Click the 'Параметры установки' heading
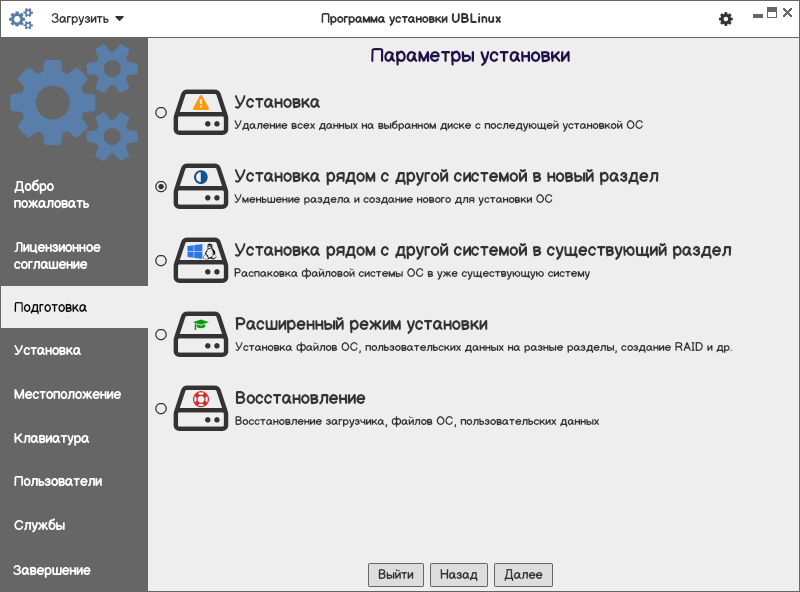 [x=470, y=55]
